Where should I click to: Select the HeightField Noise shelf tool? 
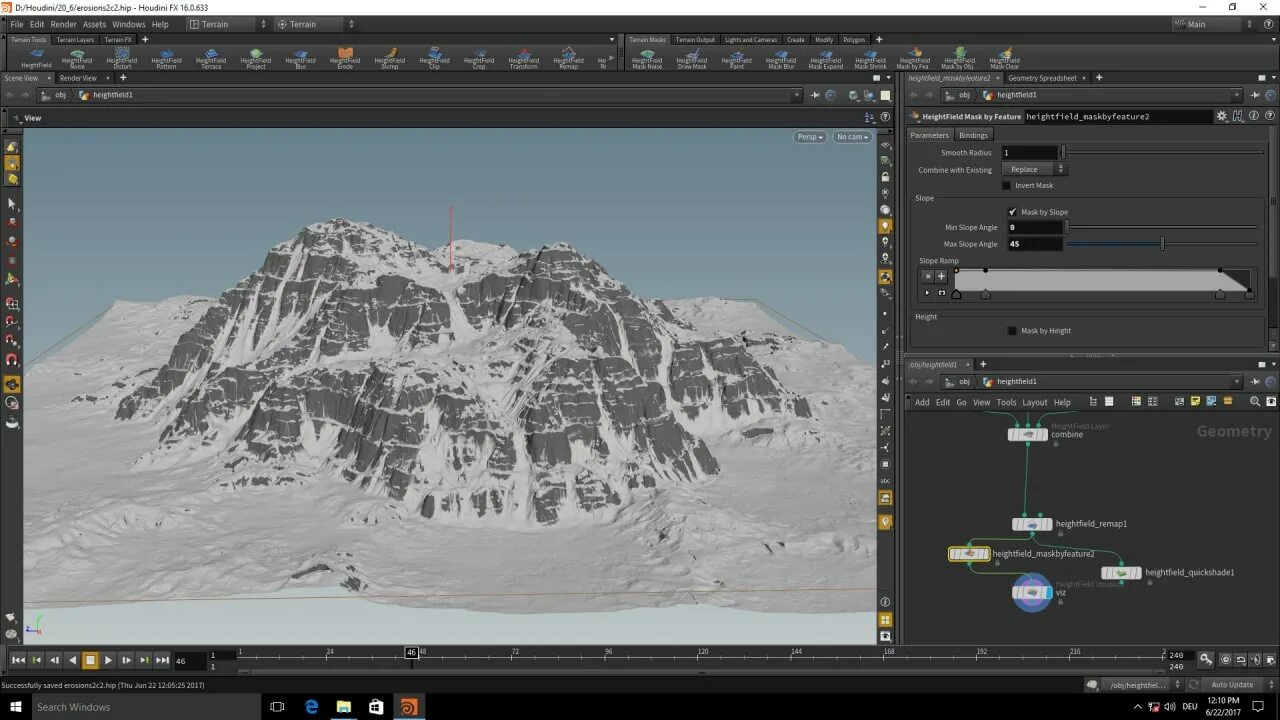77,59
